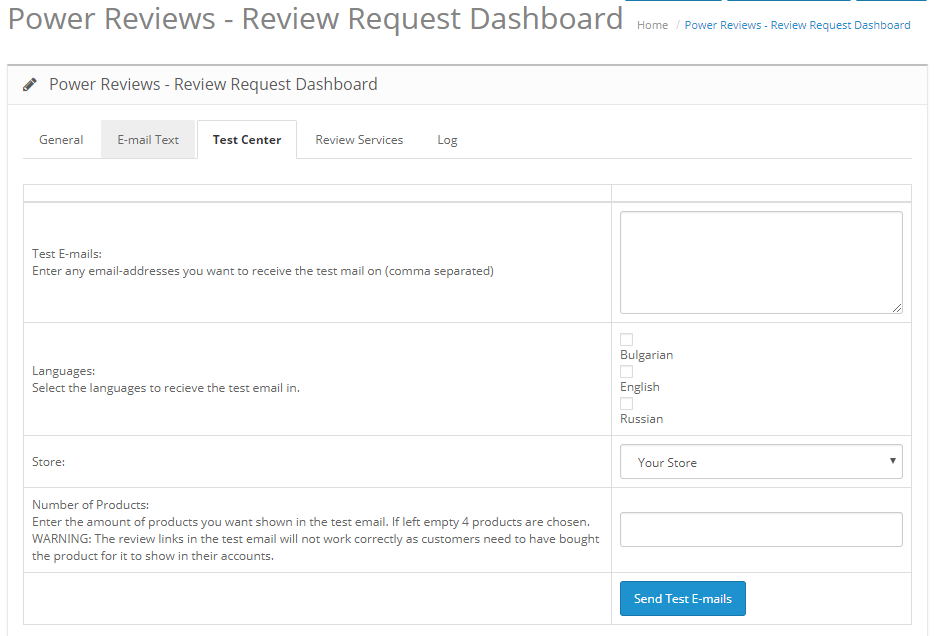936x636 pixels.
Task: Click the WARNING review links note text
Action: (315, 547)
